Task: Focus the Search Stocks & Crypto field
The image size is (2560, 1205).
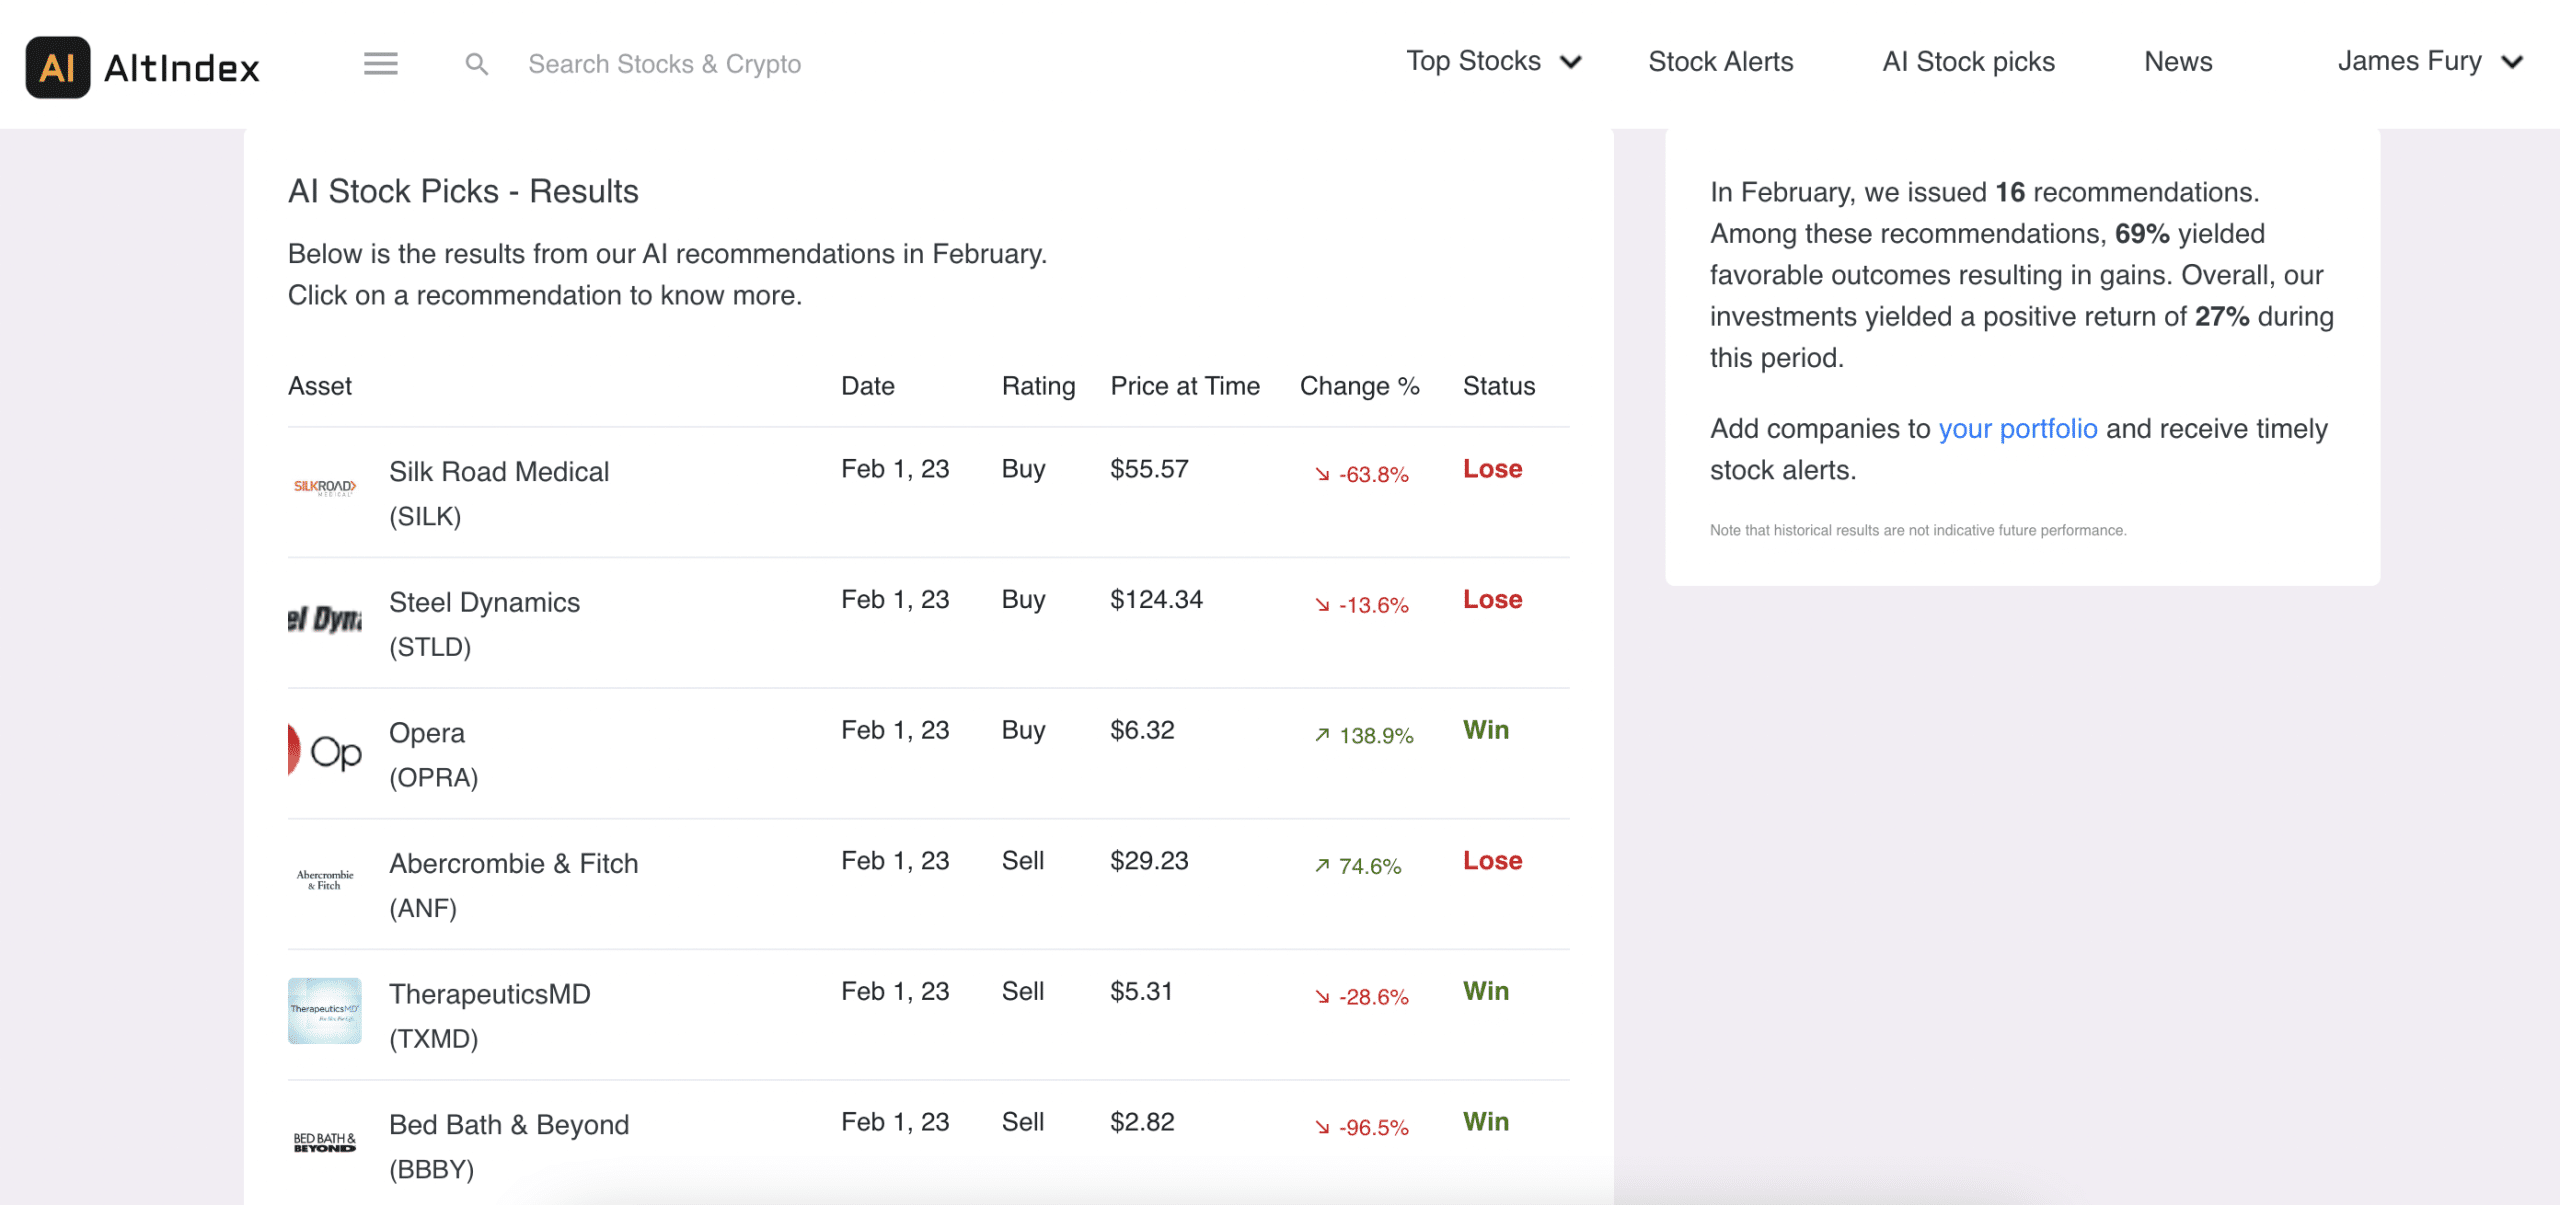Action: coord(664,64)
